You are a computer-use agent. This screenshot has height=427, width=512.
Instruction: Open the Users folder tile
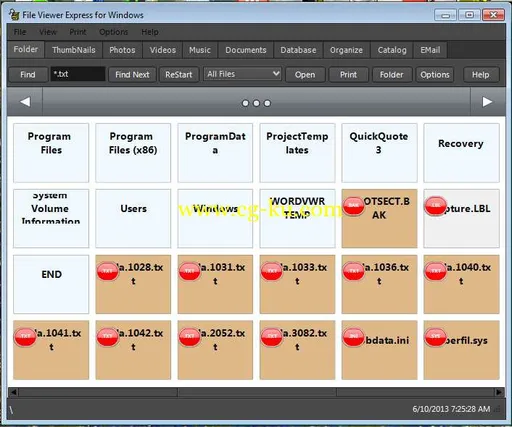click(133, 218)
